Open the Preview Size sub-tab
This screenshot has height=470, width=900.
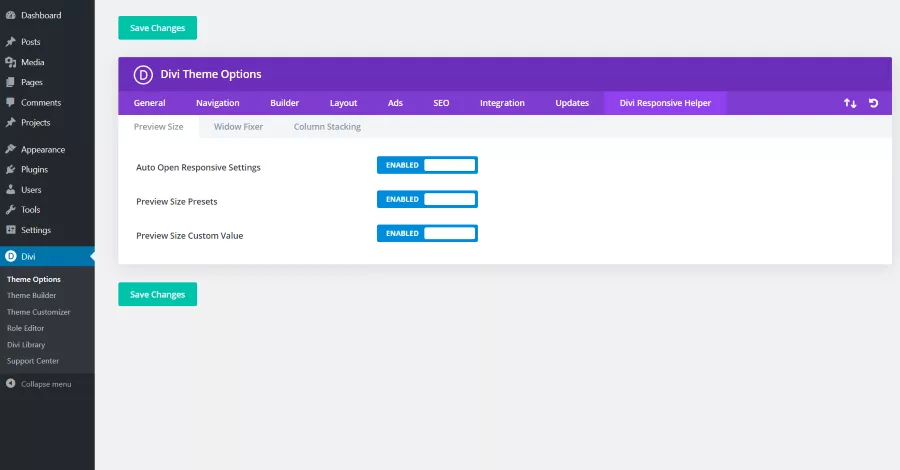click(158, 127)
